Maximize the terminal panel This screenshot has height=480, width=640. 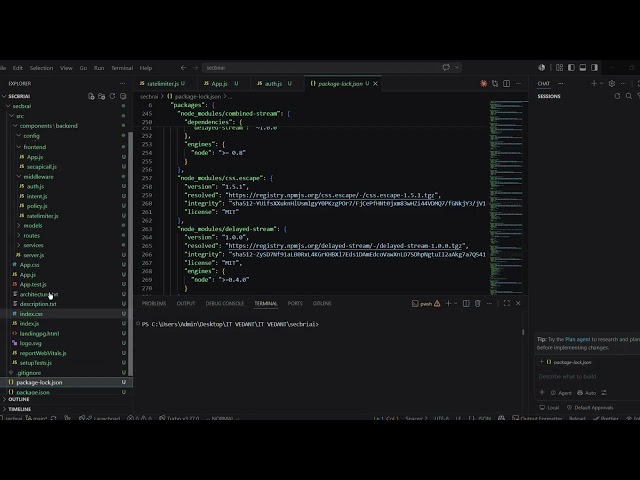(507, 303)
